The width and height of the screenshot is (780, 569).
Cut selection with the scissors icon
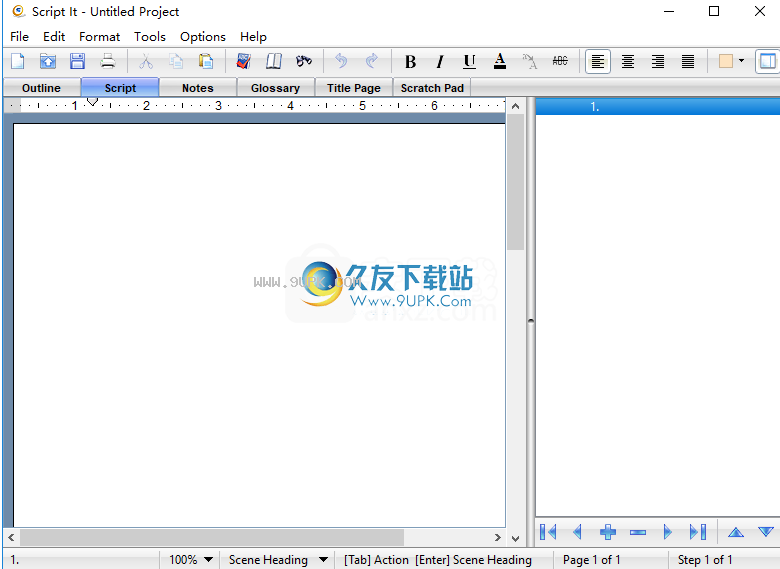146,62
